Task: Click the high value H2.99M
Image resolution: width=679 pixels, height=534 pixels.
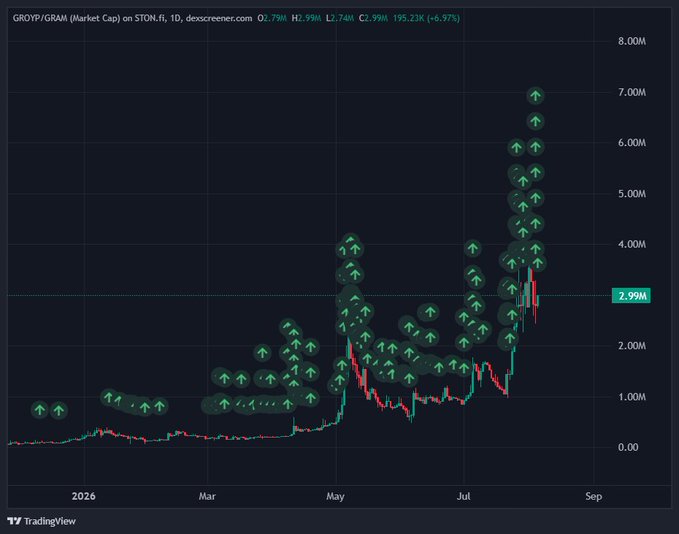Action: coord(306,18)
